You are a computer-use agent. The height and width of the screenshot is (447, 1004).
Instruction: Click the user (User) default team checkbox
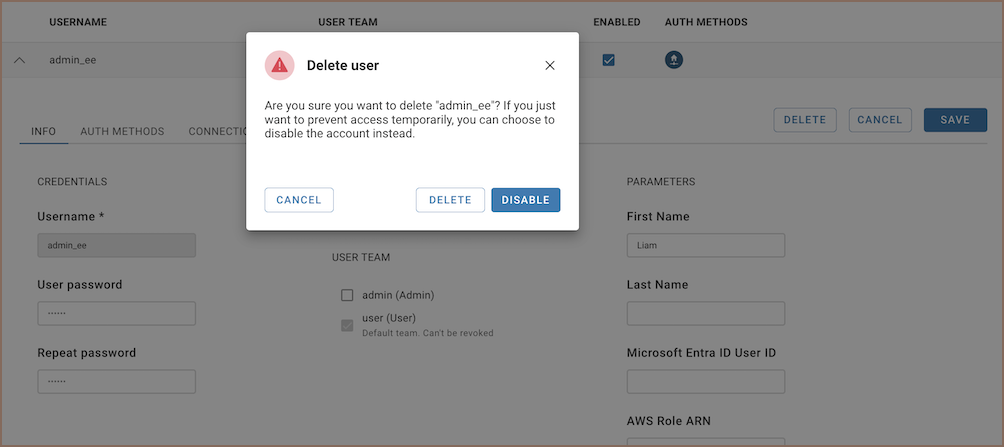click(347, 325)
